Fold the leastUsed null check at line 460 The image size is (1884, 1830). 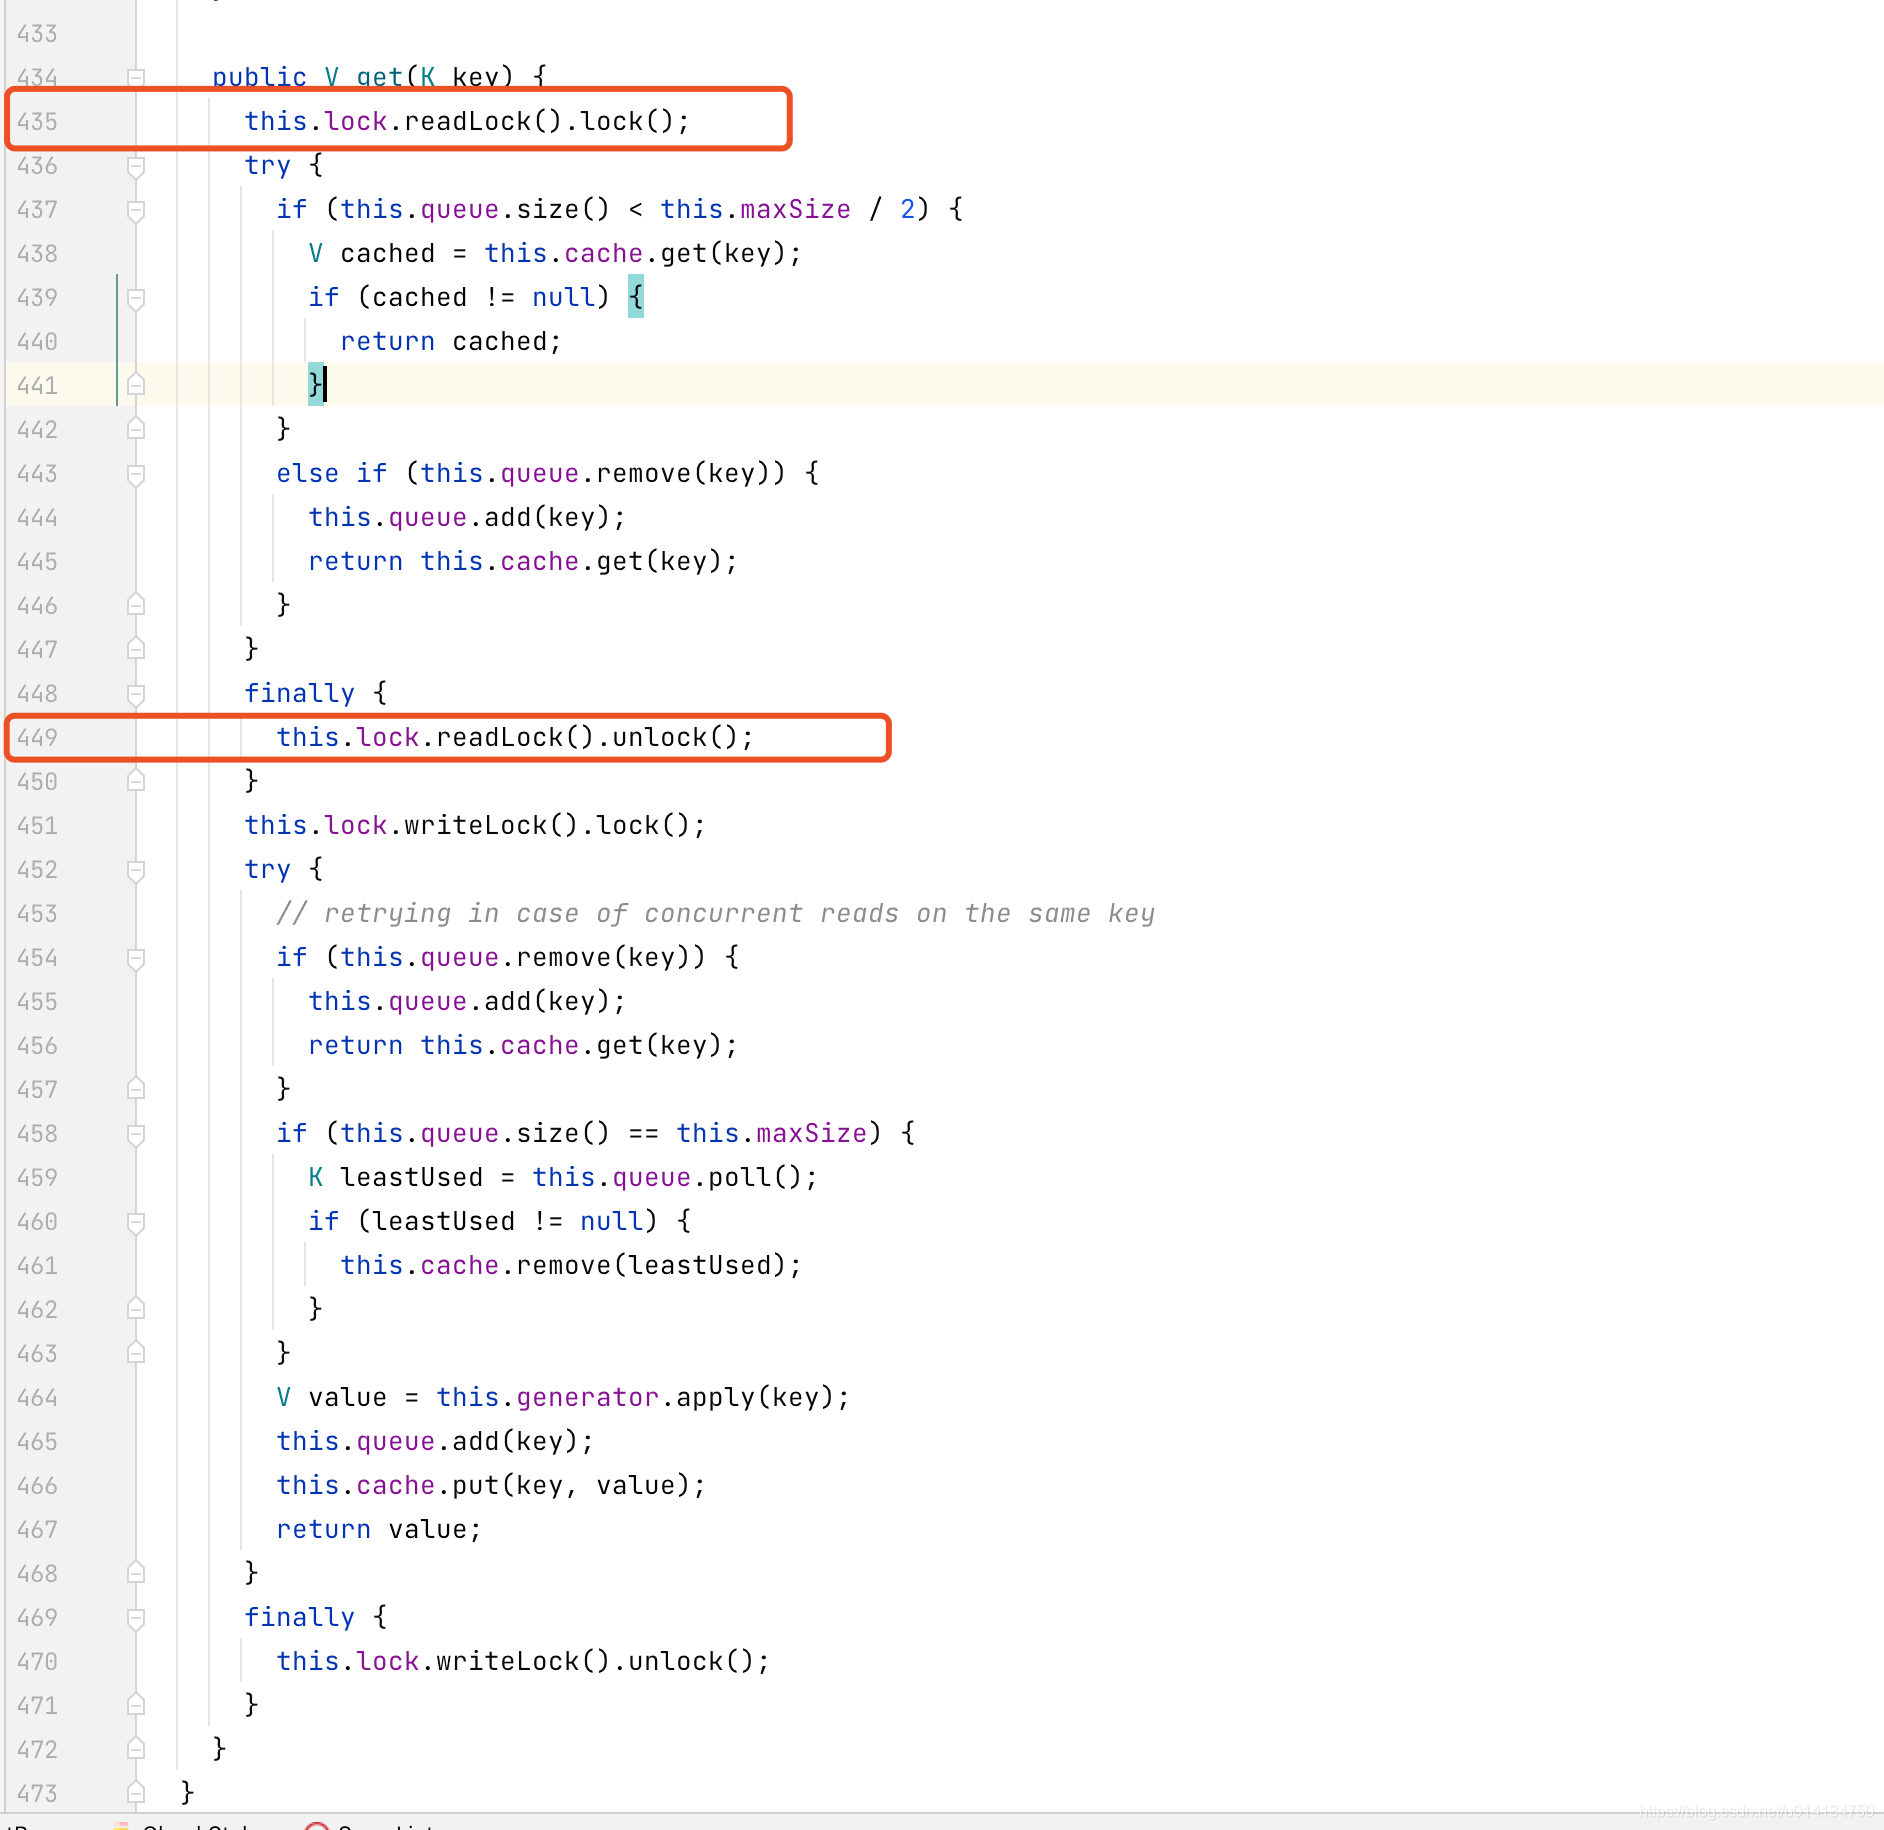[136, 1222]
